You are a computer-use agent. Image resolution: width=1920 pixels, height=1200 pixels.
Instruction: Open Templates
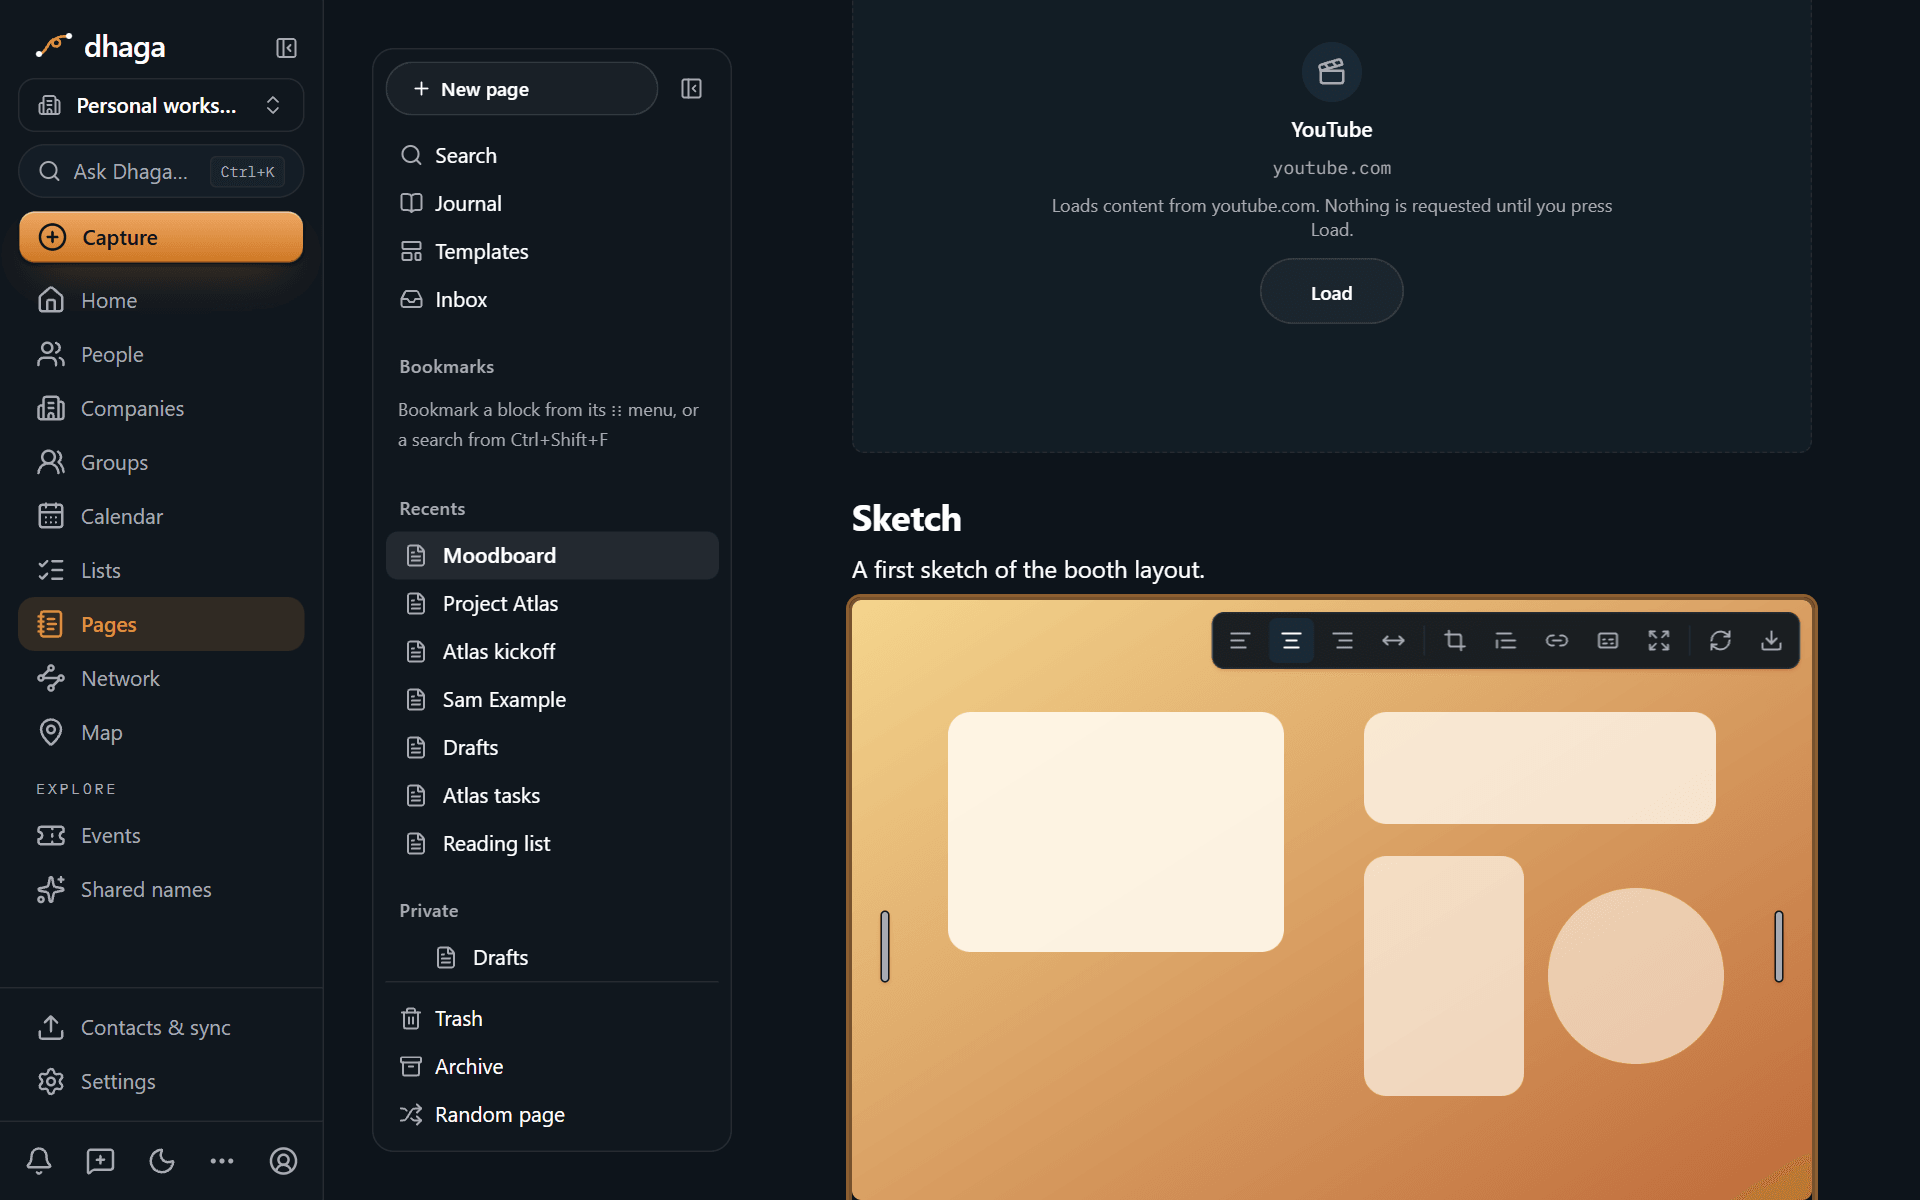pyautogui.click(x=552, y=251)
